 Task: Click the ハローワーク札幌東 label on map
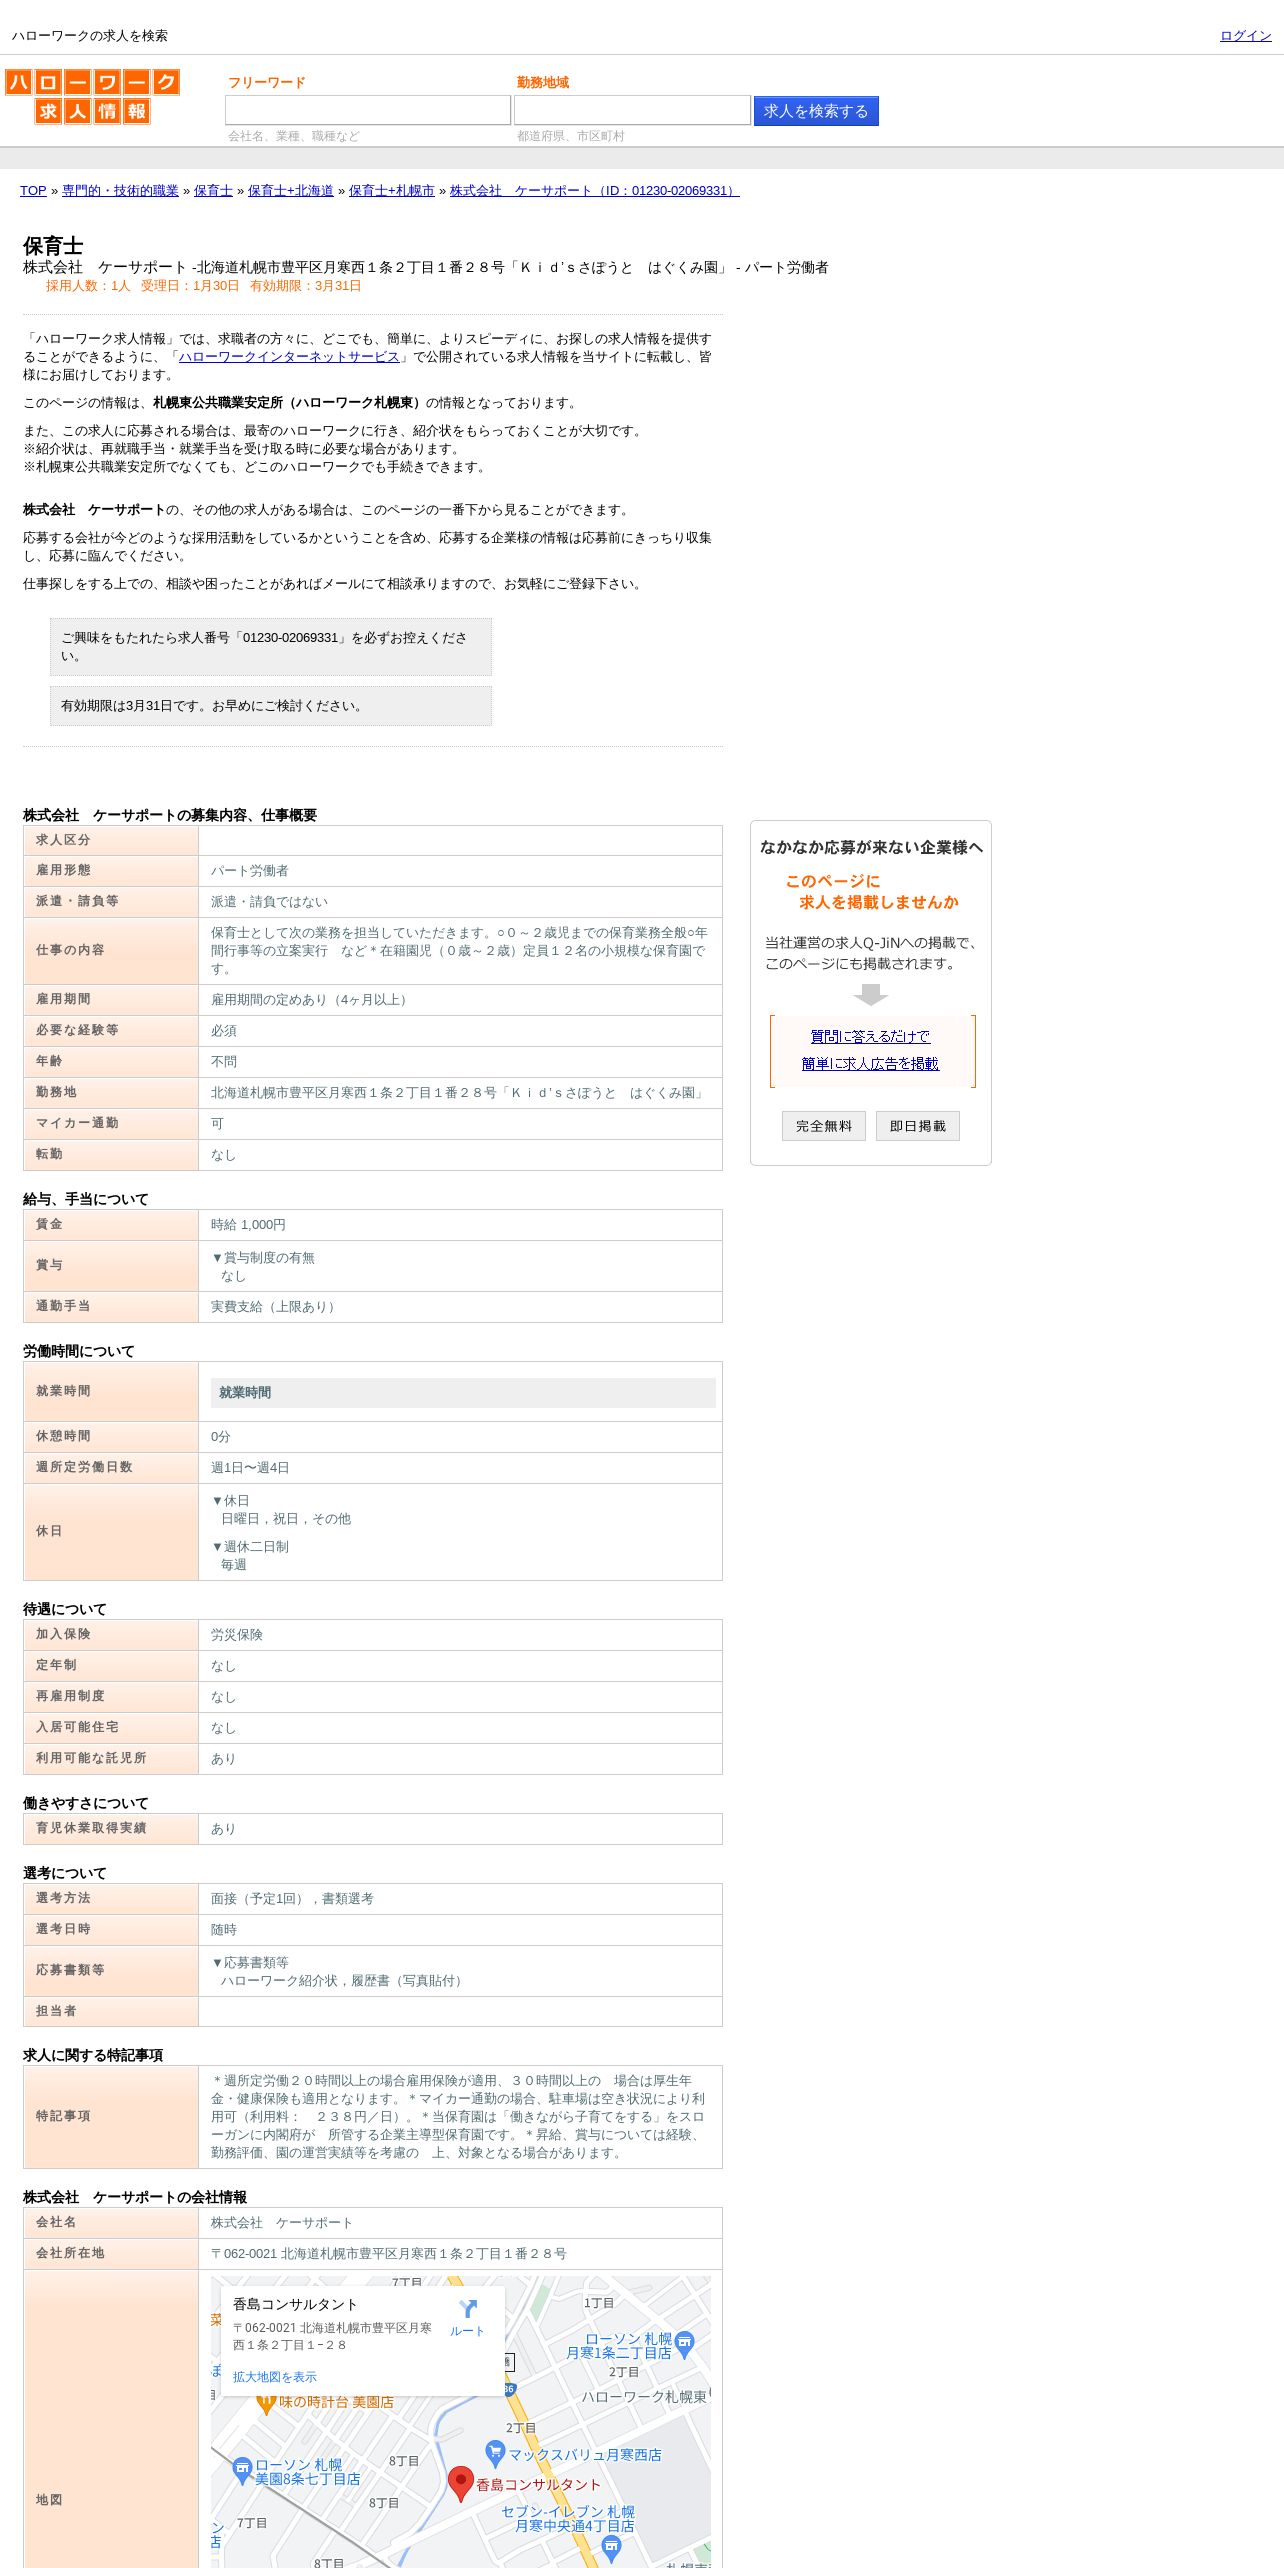[x=644, y=2397]
